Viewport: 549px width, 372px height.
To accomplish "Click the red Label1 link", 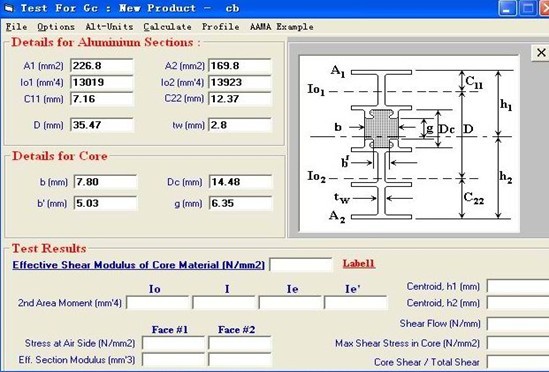I will (x=359, y=264).
